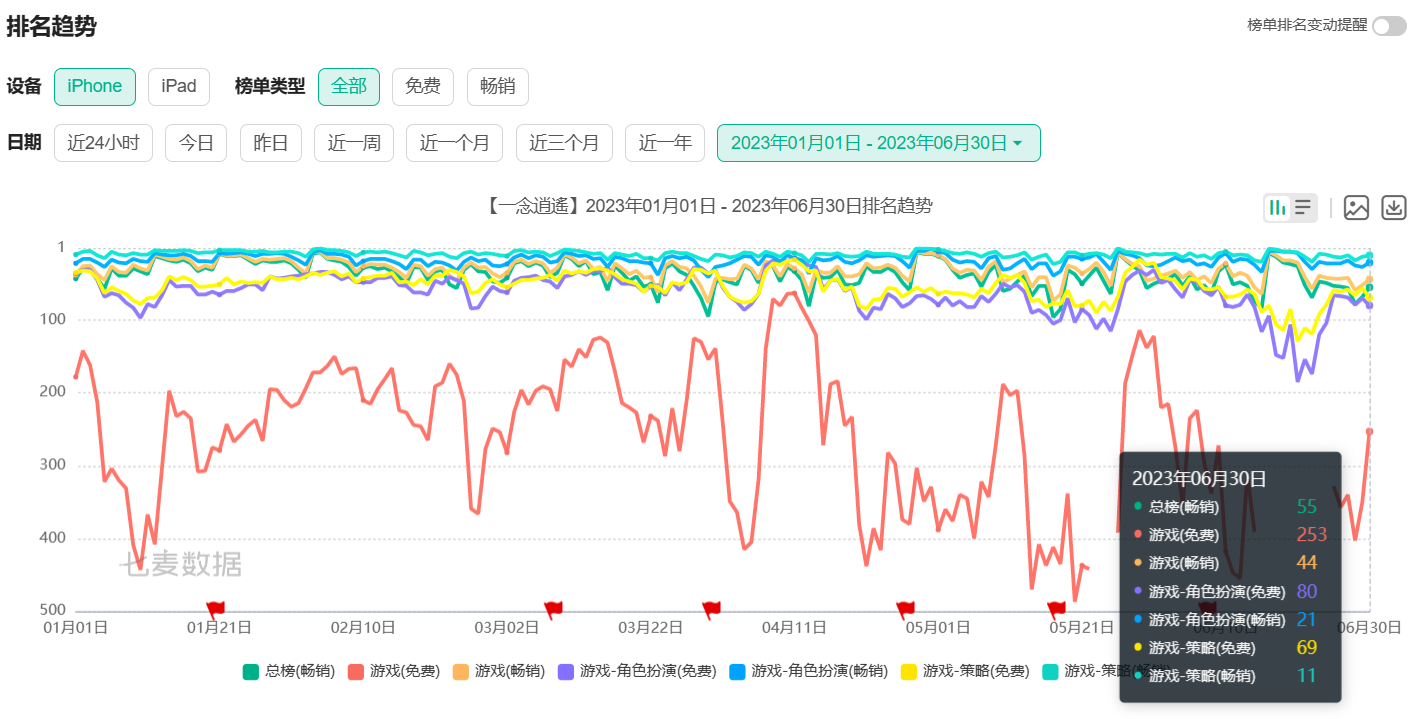Click the red flag marker near 05月01日
The height and width of the screenshot is (719, 1414).
tap(905, 608)
